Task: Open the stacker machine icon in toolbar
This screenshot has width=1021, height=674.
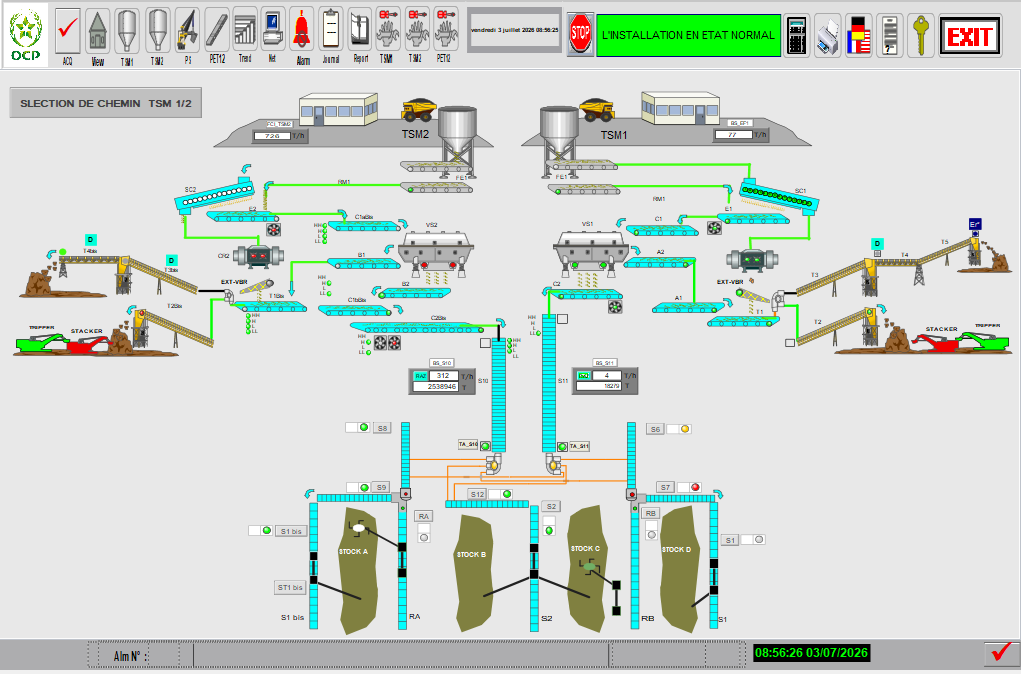Action: pos(188,31)
